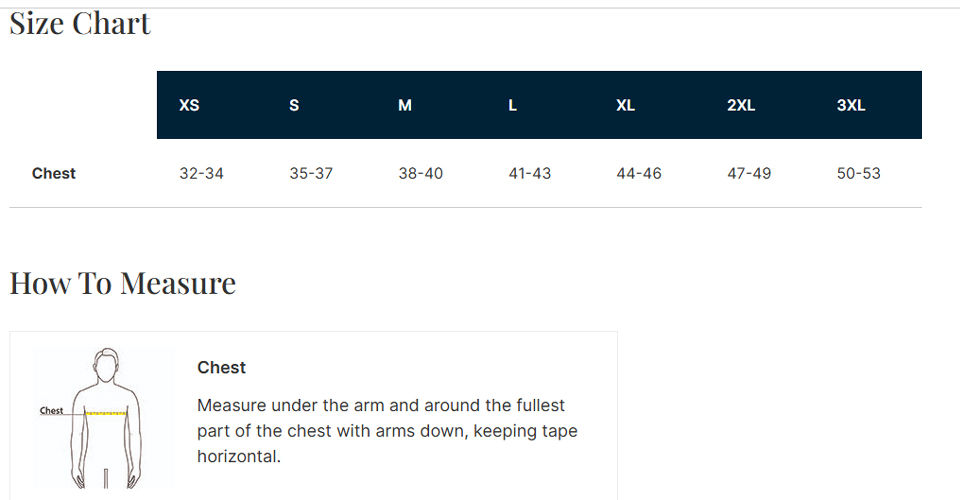Select the 3XL size column header
This screenshot has width=960, height=500.
(851, 105)
